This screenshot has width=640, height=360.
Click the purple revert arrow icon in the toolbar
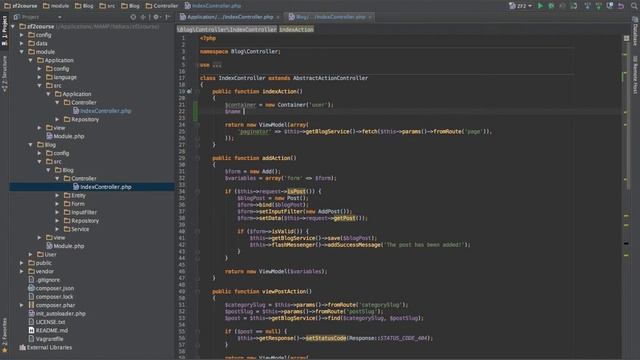pos(620,6)
